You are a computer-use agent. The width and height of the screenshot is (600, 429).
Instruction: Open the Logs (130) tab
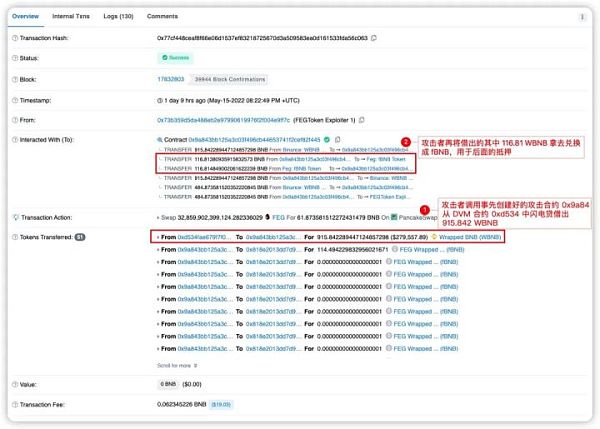click(x=119, y=17)
